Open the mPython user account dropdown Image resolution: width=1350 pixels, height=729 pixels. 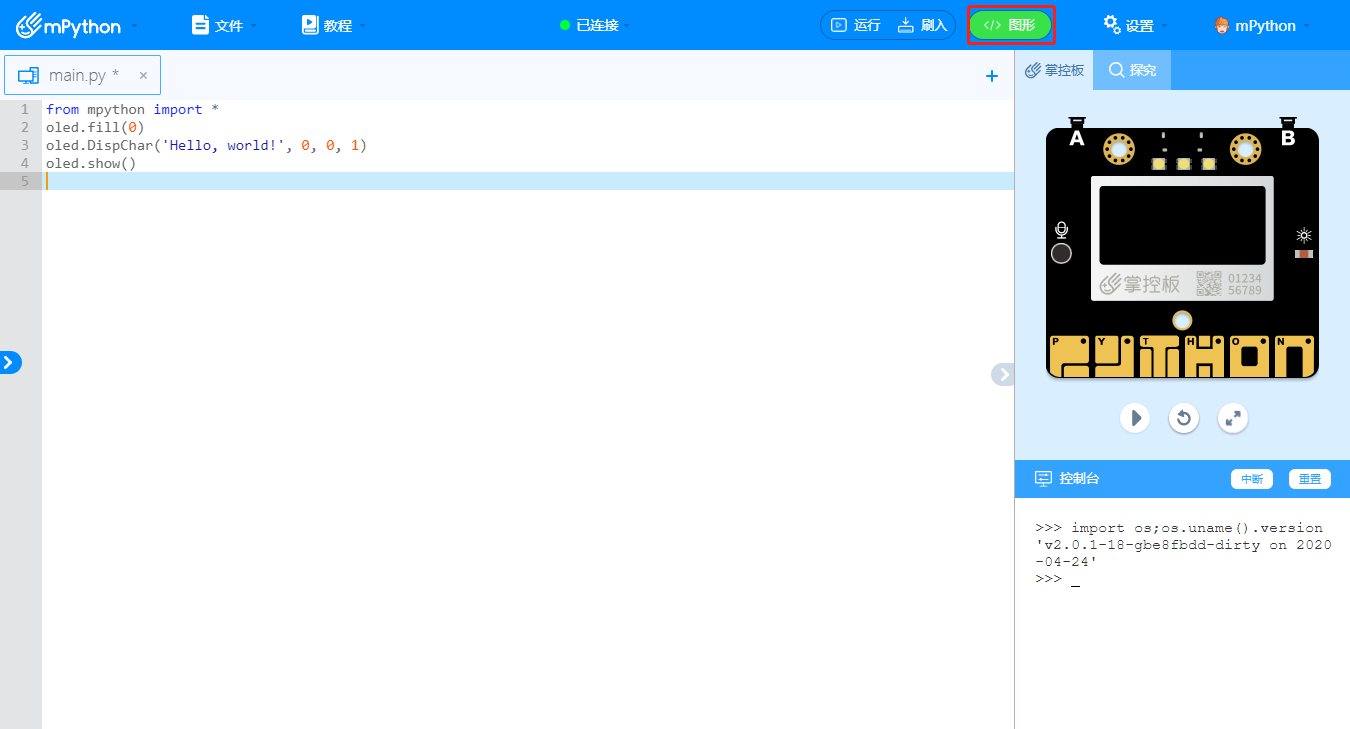tap(1262, 25)
